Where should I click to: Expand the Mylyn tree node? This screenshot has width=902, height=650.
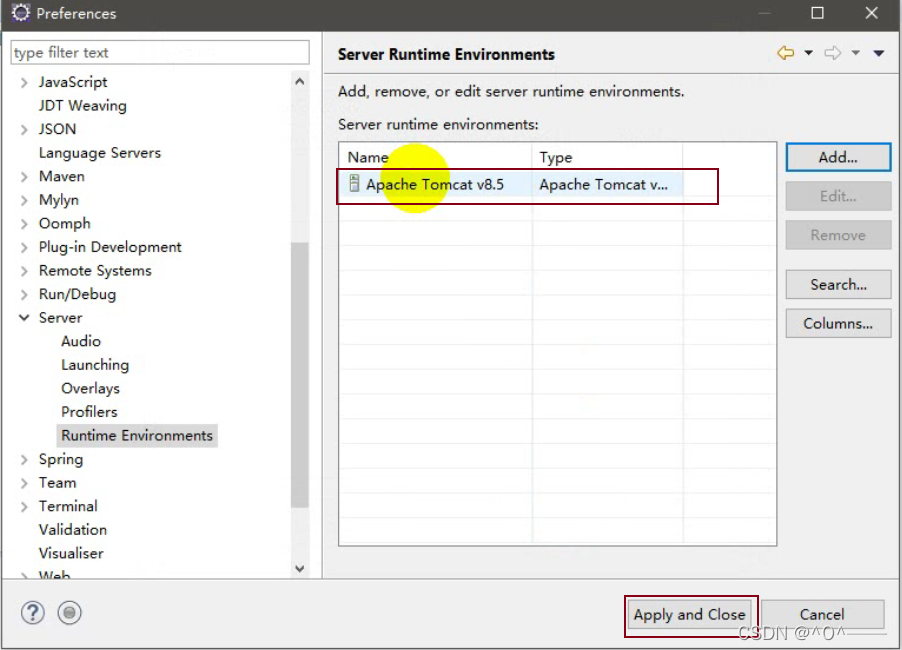pyautogui.click(x=24, y=200)
